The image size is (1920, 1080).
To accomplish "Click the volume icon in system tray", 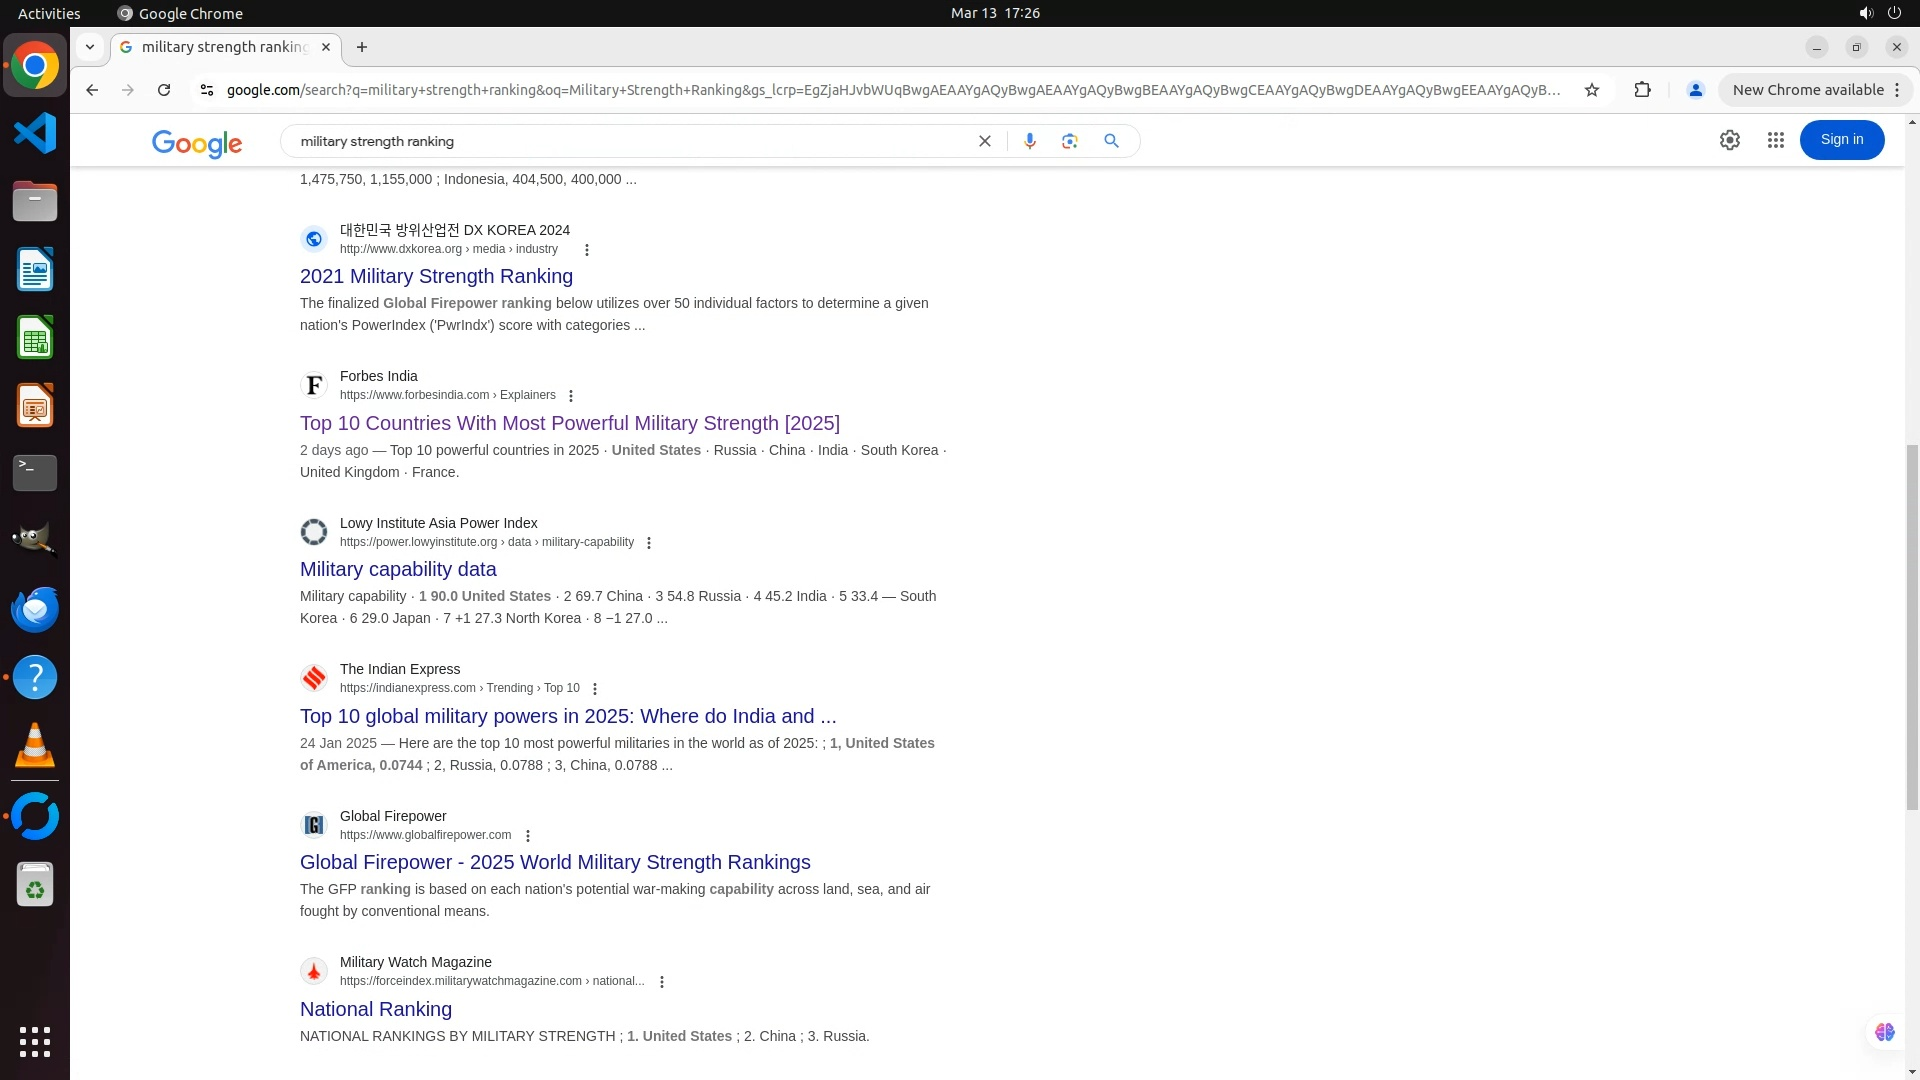I will pyautogui.click(x=1865, y=13).
